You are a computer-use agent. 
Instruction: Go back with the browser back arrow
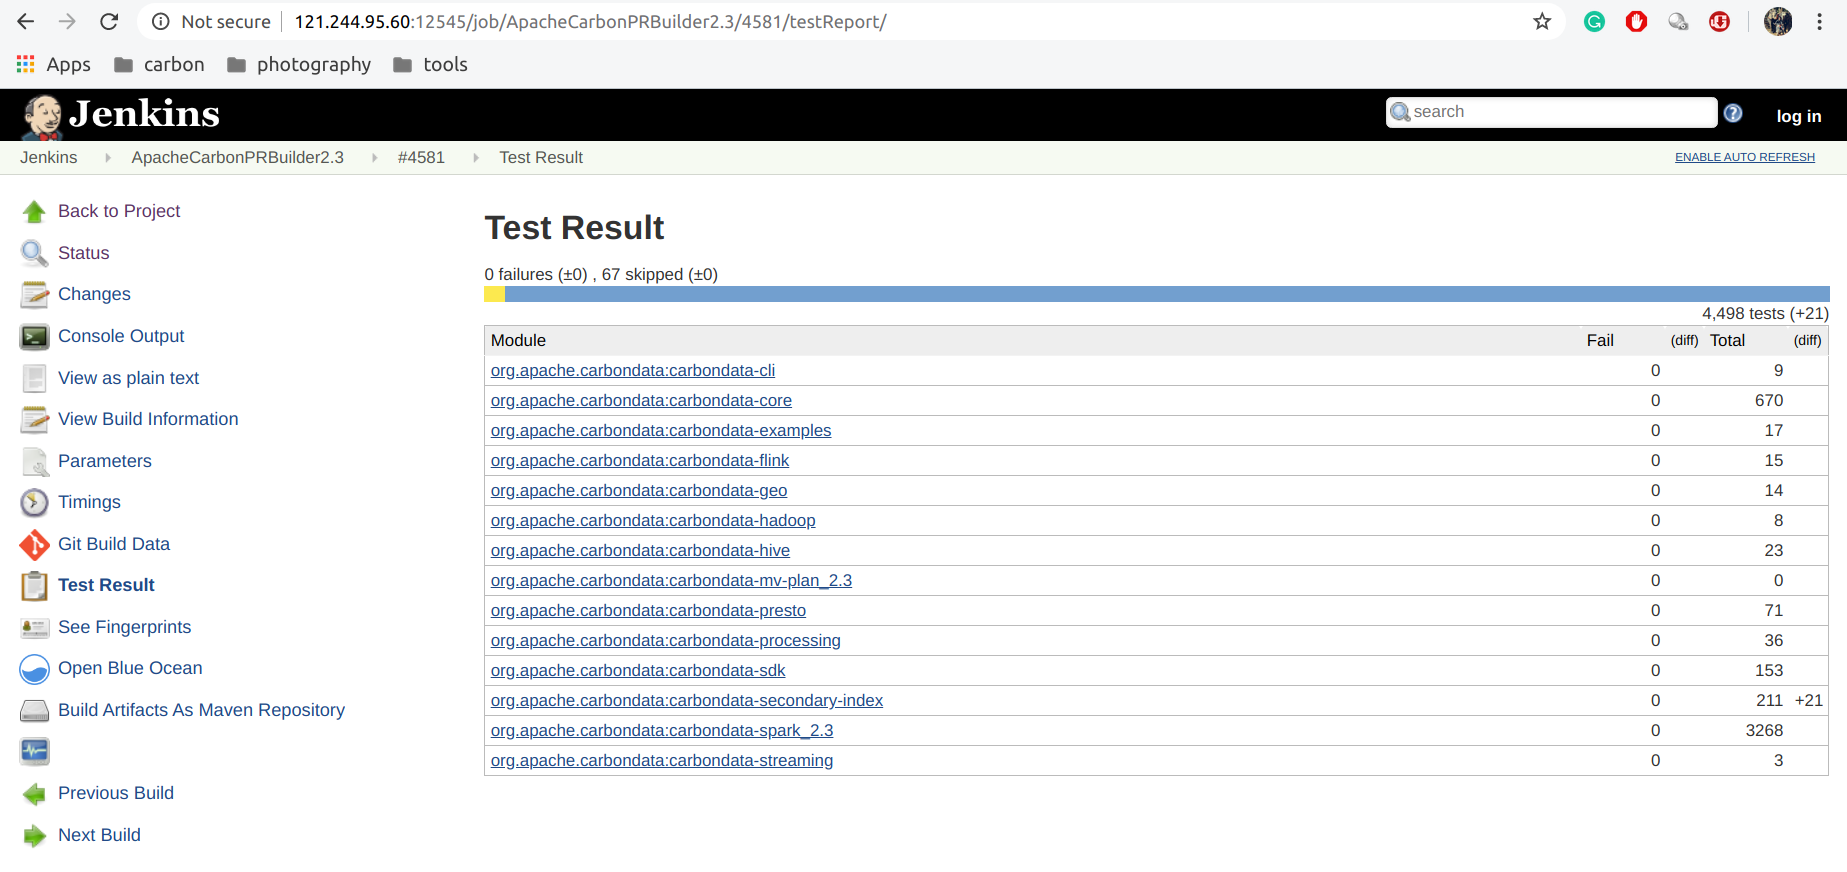pos(26,22)
